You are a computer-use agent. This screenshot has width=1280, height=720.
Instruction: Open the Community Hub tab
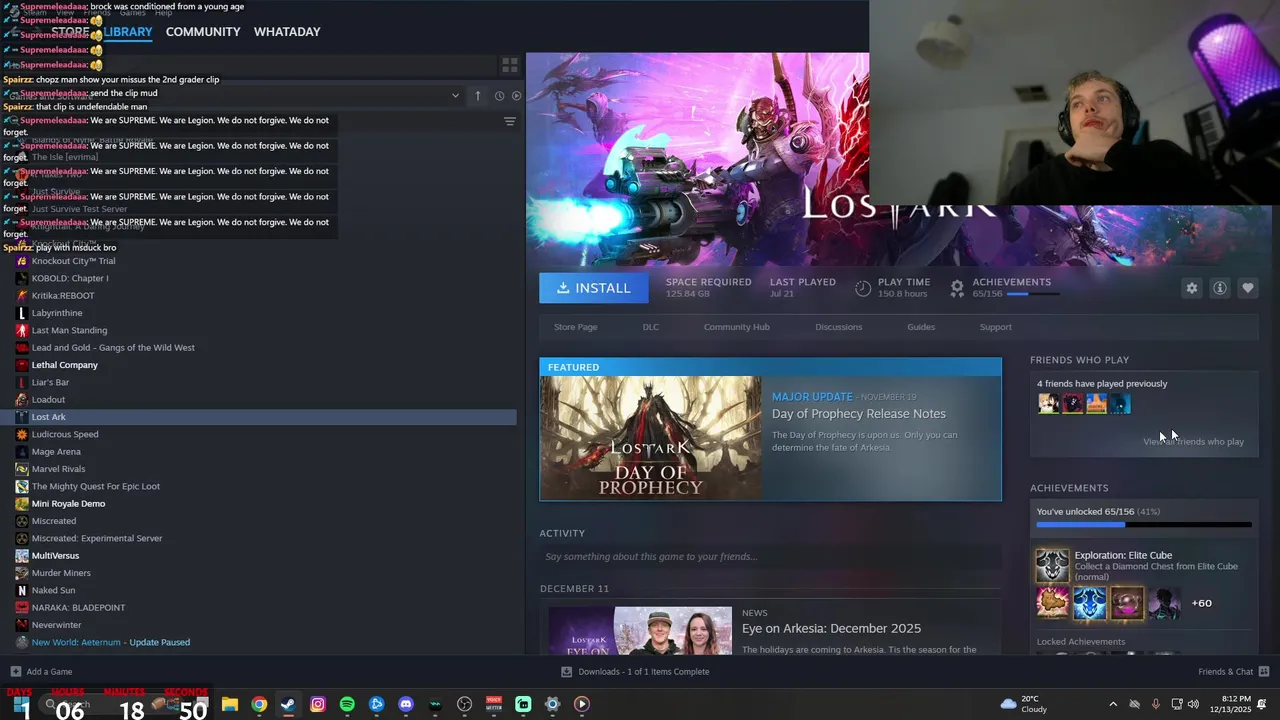(x=737, y=327)
